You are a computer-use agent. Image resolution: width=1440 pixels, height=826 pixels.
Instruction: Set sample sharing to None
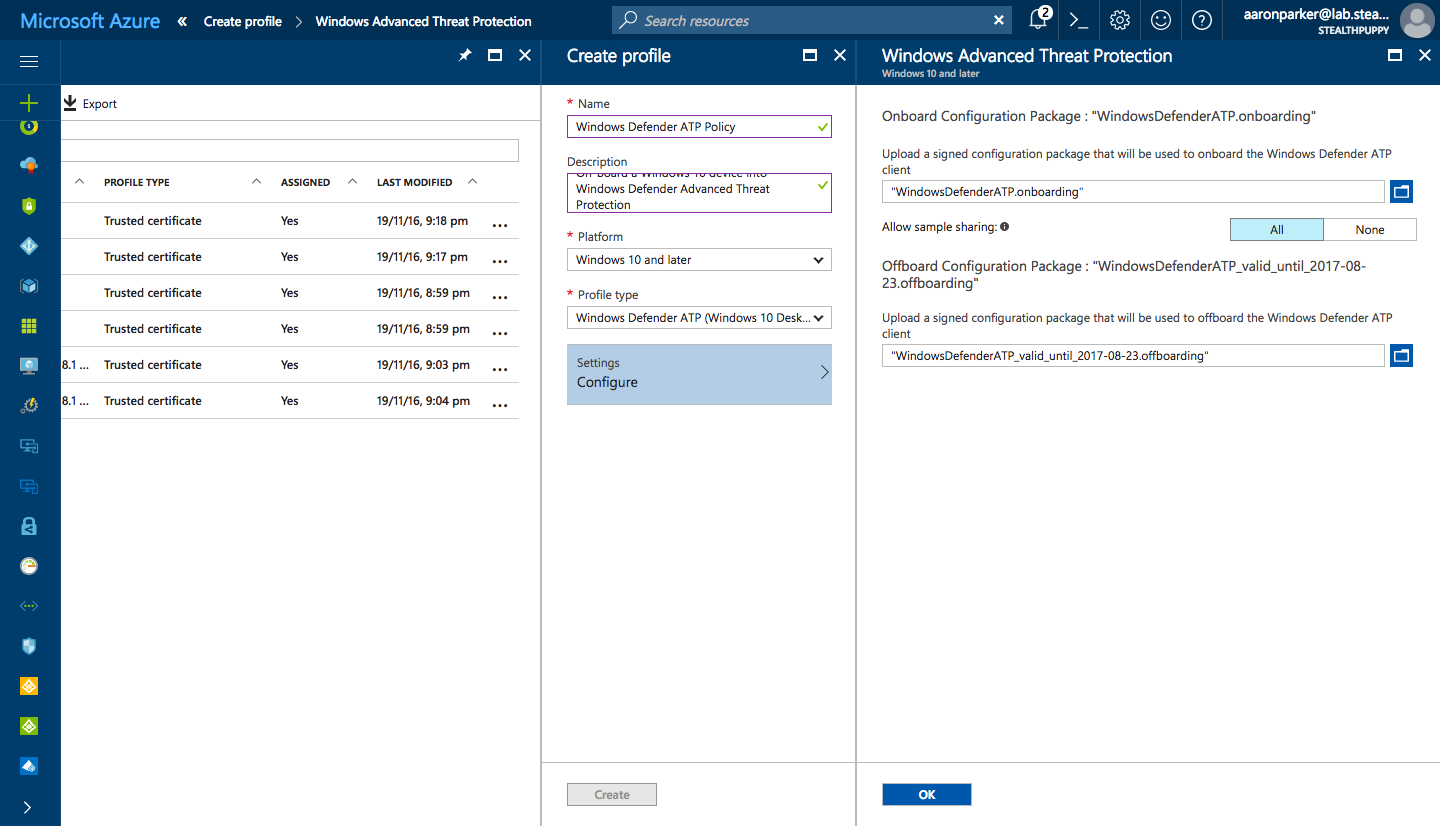[1370, 230]
